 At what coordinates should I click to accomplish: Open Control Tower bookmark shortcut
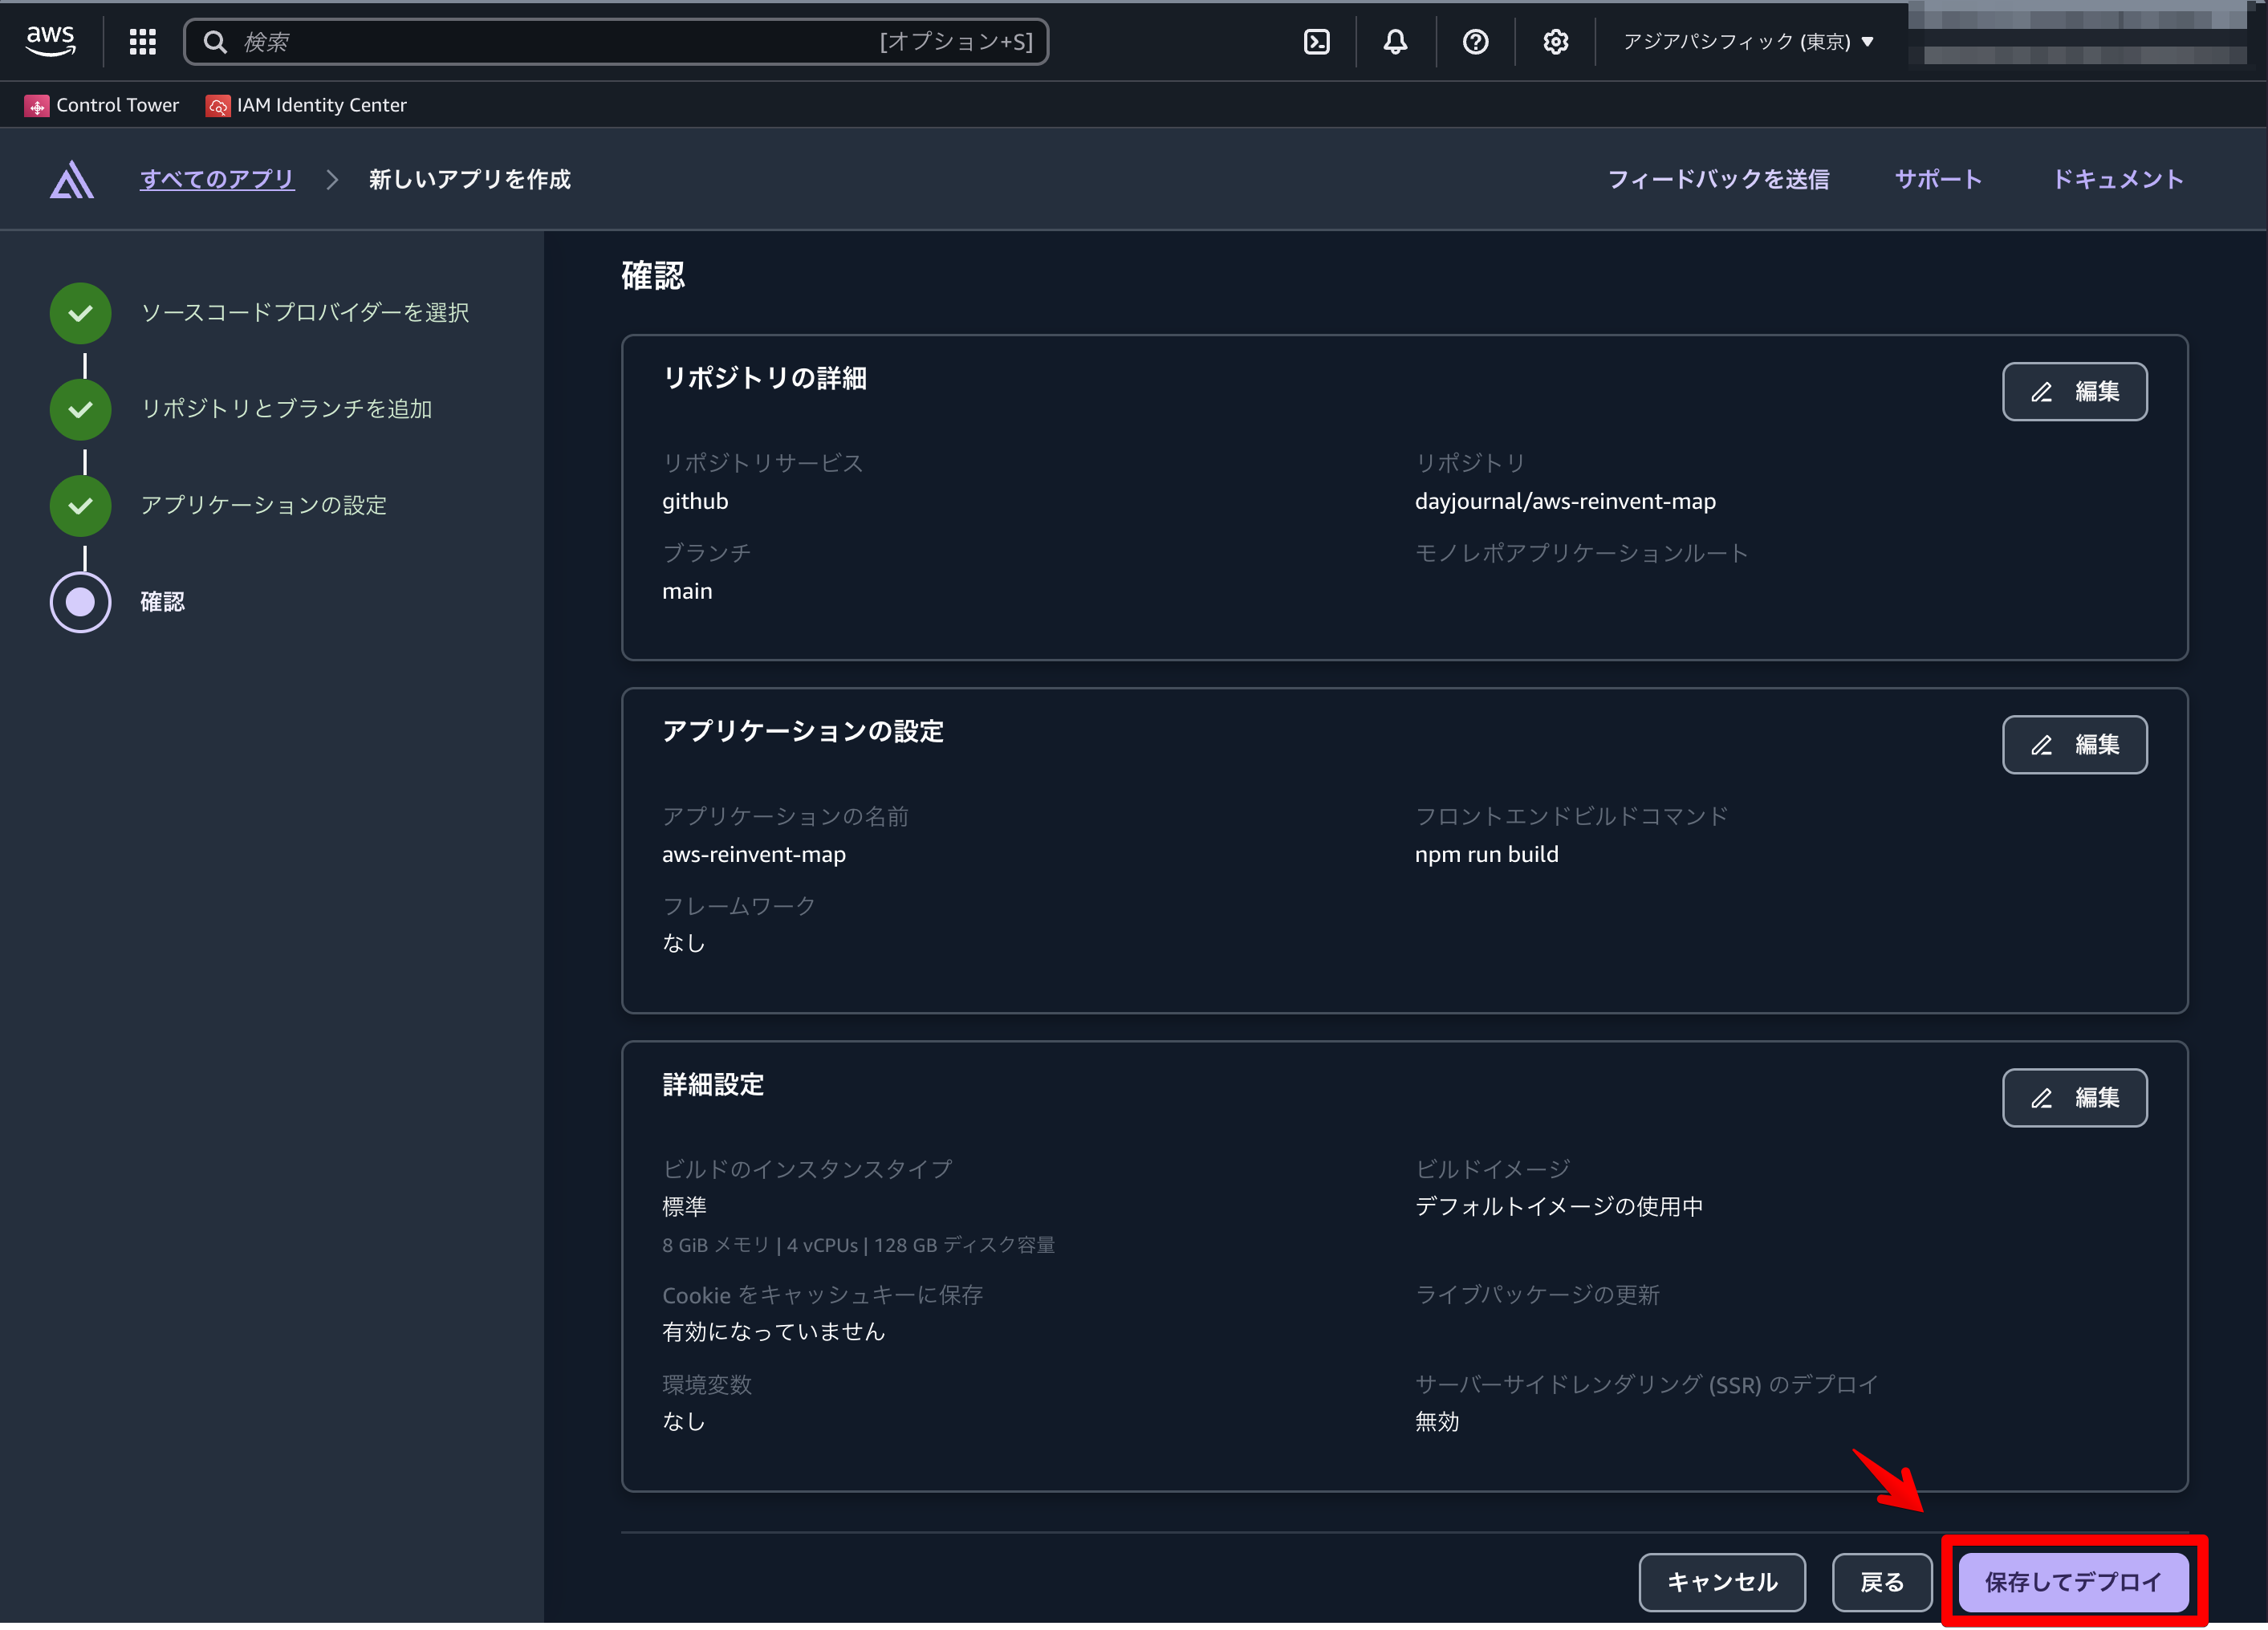coord(102,105)
